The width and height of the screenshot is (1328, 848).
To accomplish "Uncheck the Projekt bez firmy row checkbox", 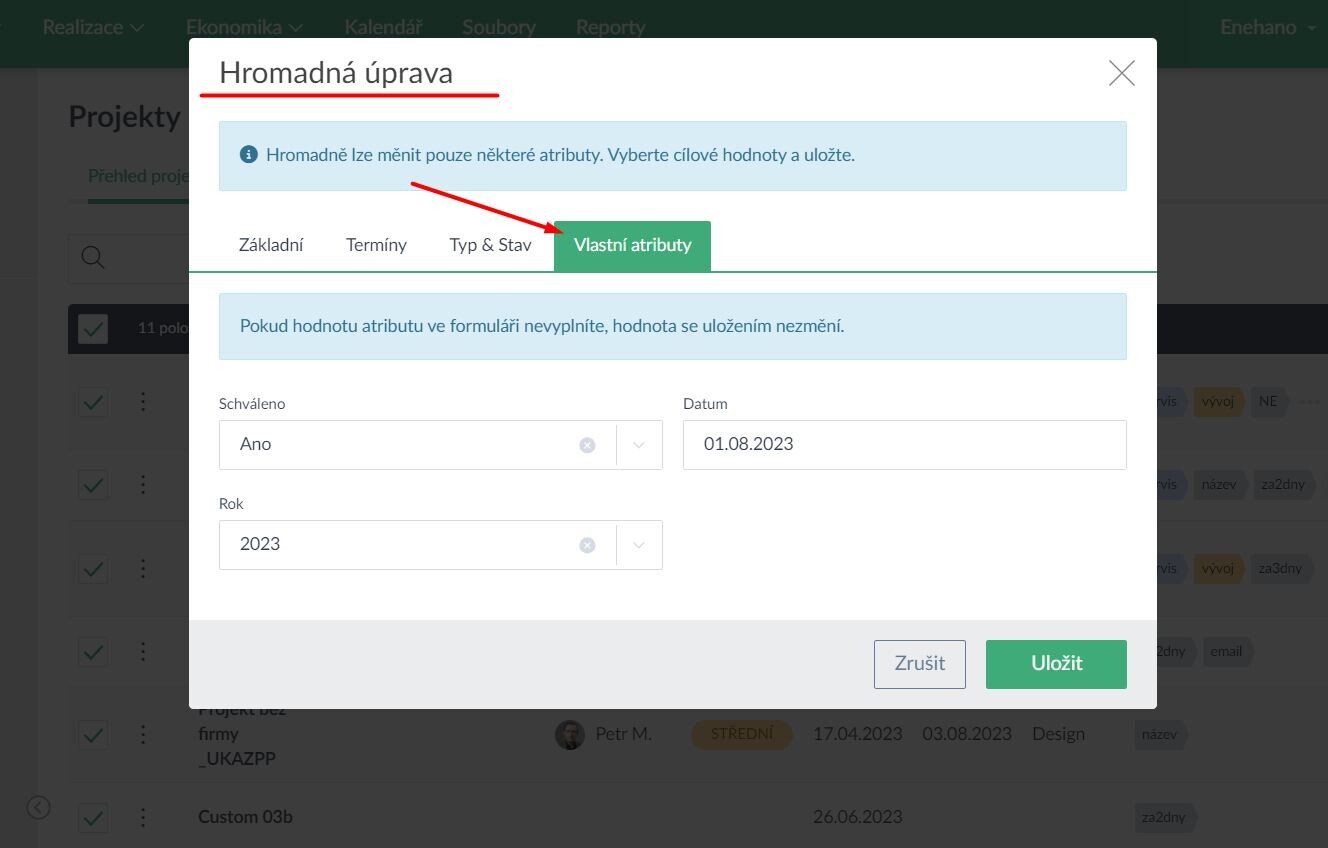I will 93,734.
